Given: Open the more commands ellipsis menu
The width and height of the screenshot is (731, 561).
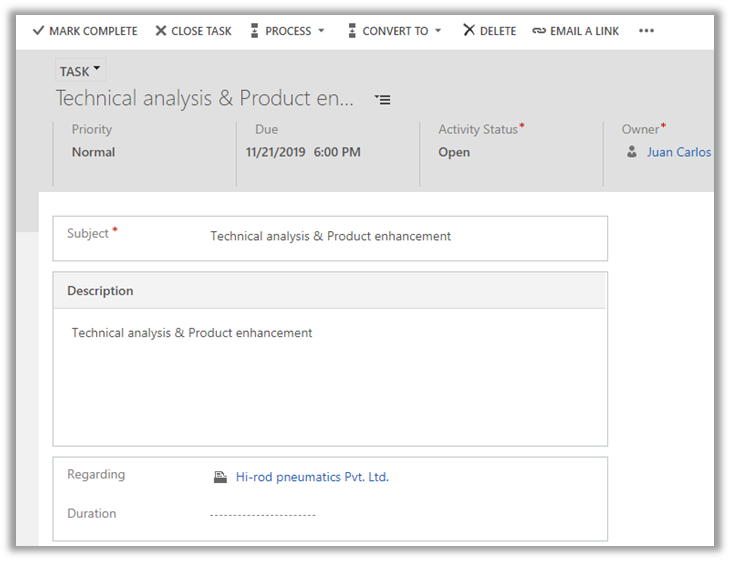Looking at the screenshot, I should (x=646, y=31).
